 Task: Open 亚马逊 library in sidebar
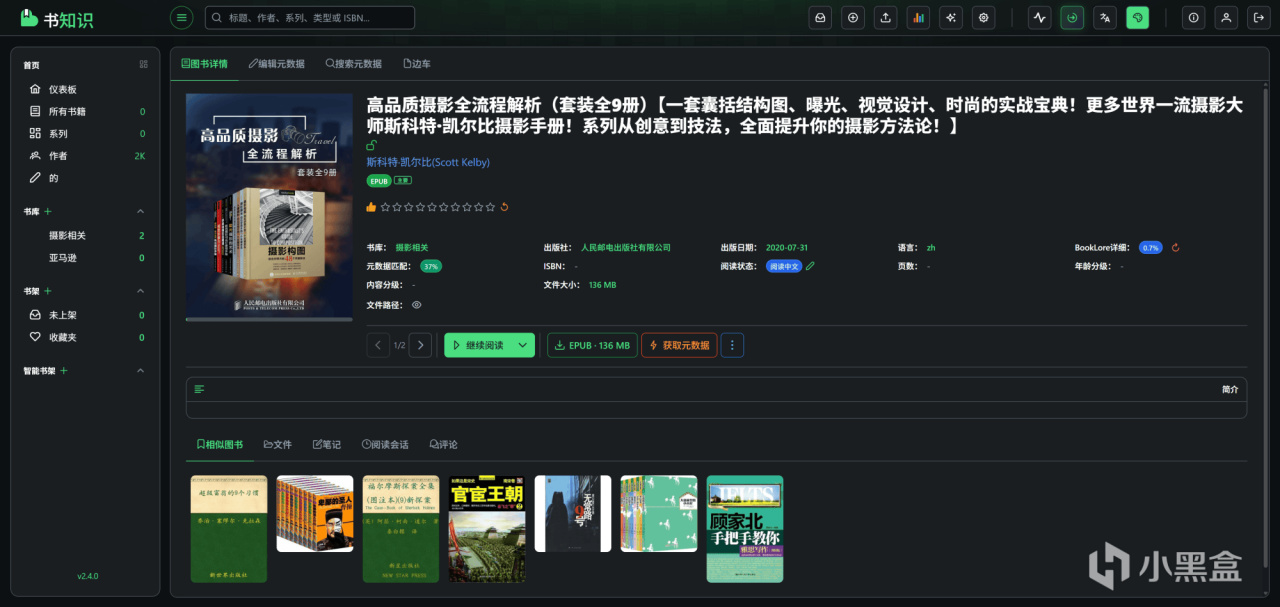tap(87, 257)
